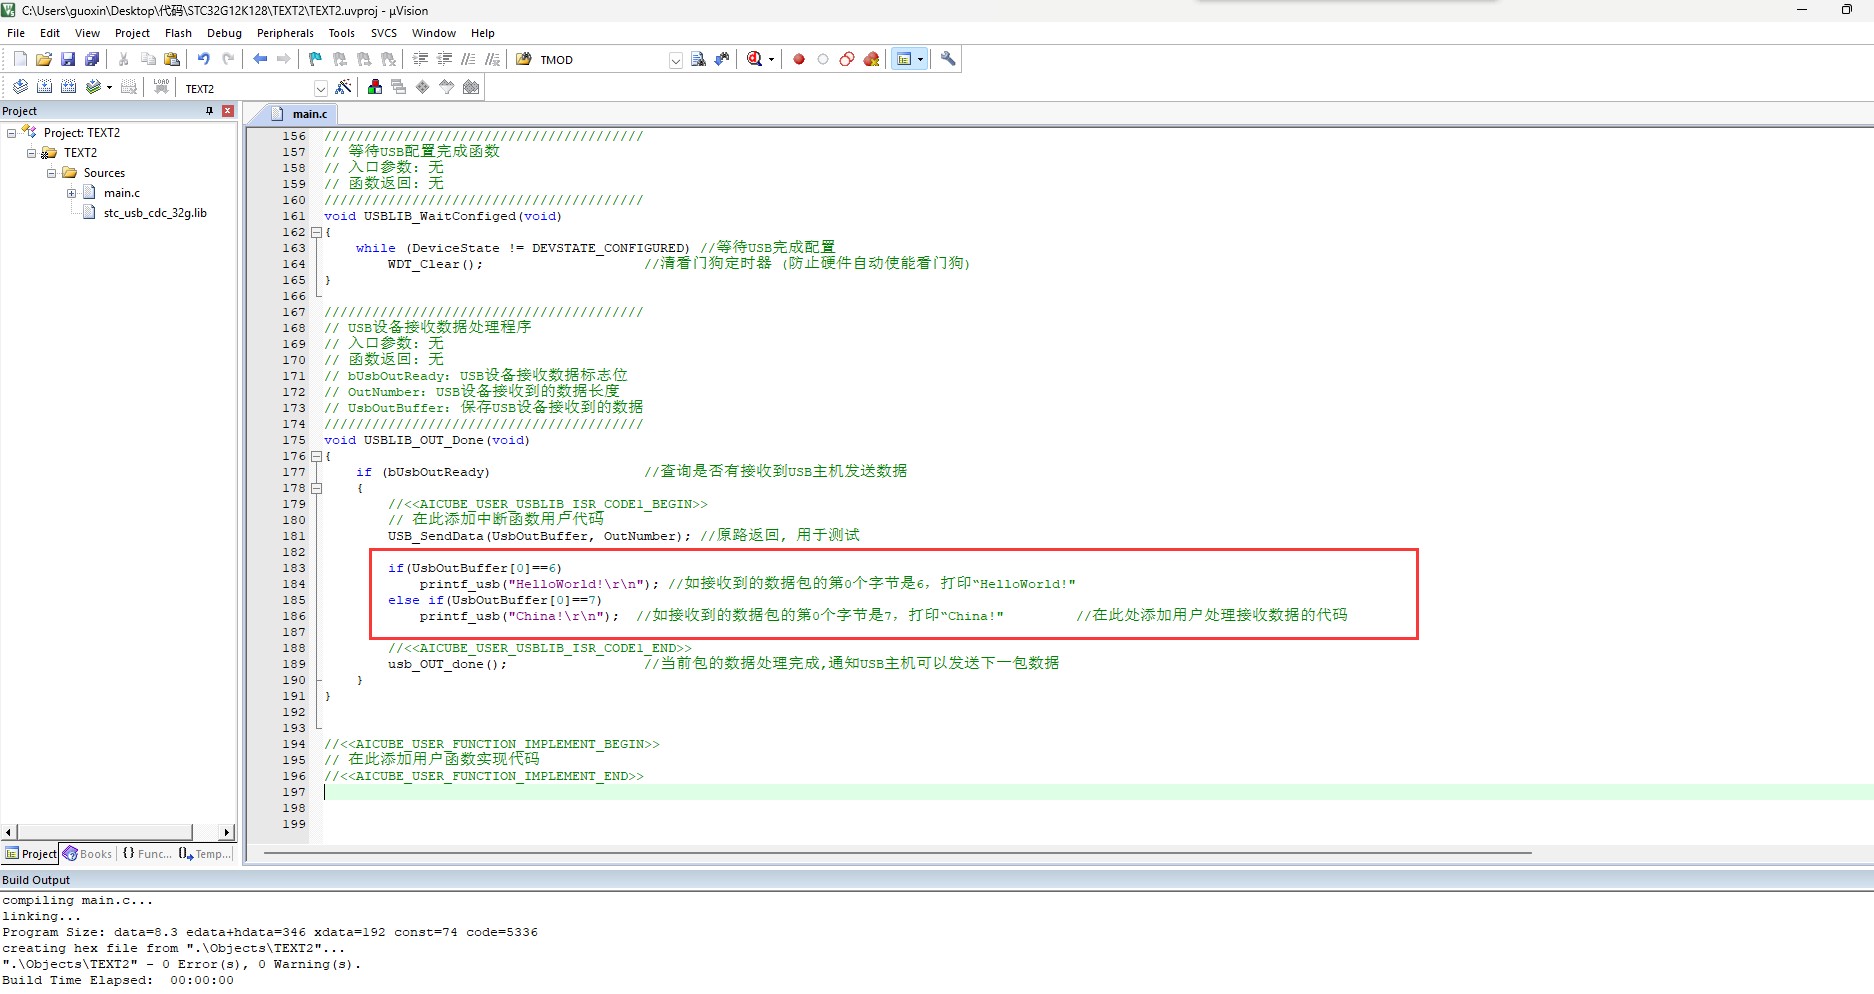Open the debug button dropdown arrow

[x=771, y=60]
